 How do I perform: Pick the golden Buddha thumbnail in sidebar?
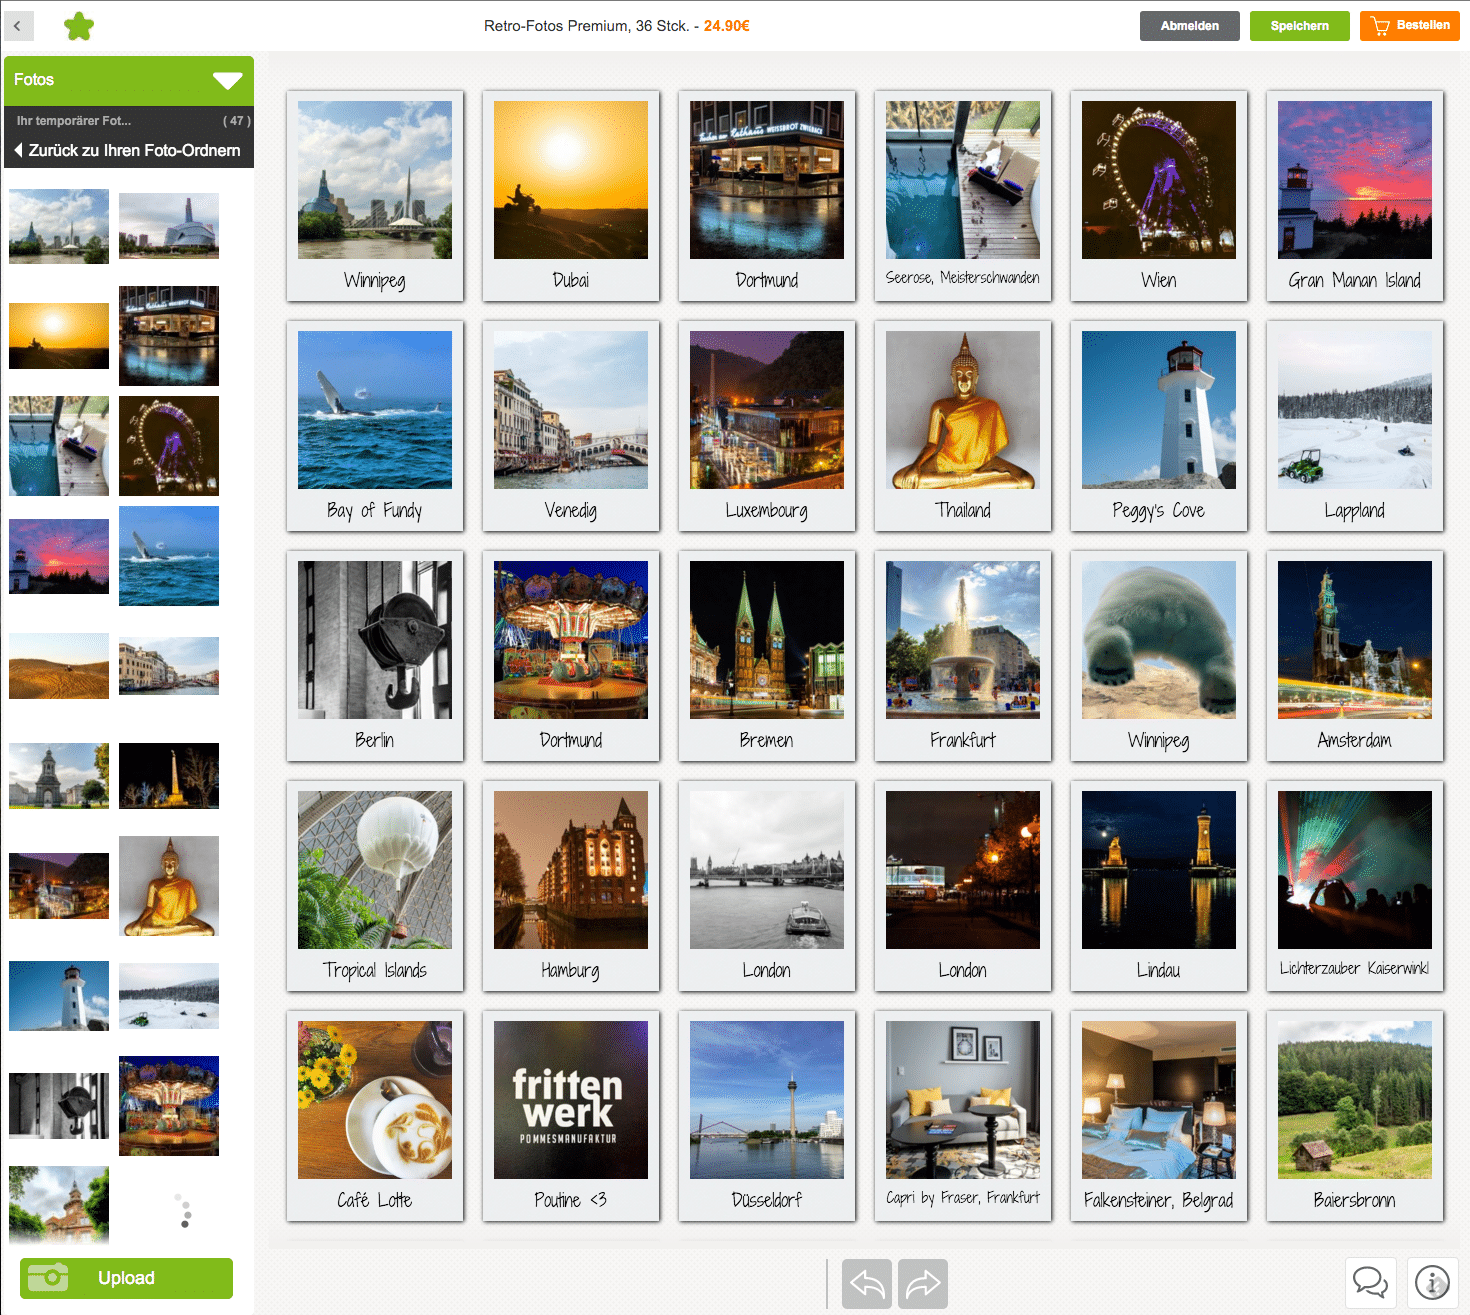point(169,886)
